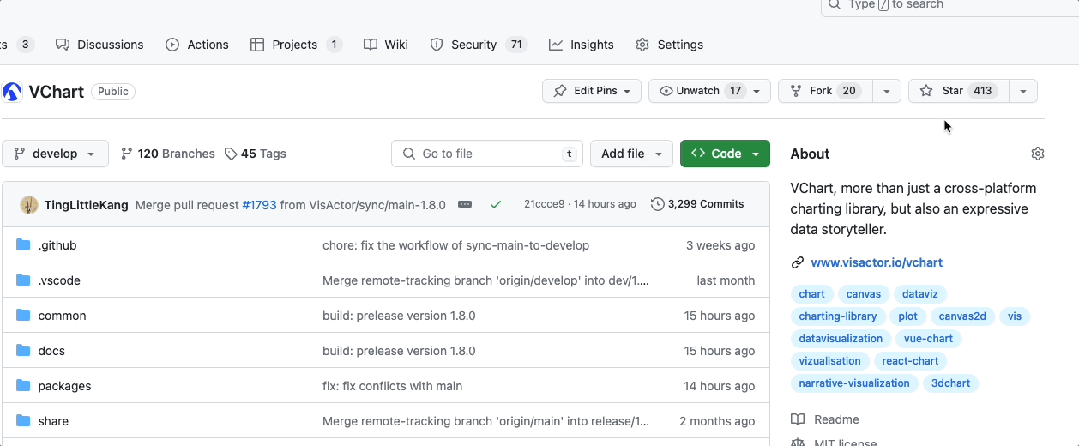Open the common folder
1079x446 pixels.
62,316
